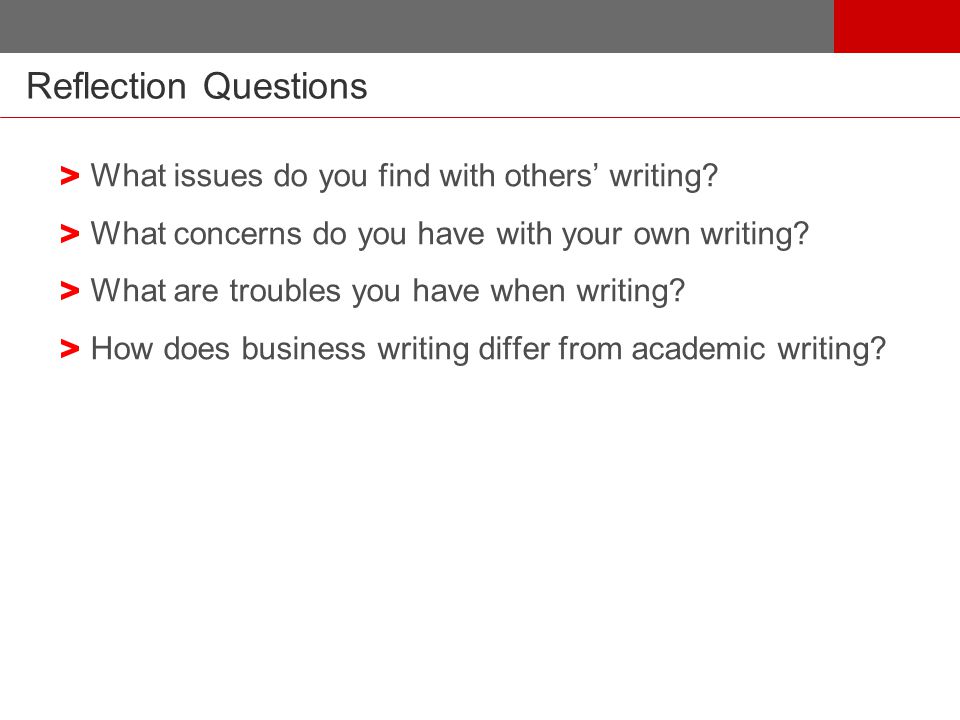The height and width of the screenshot is (720, 960).
Task: Click the word 'others'' in first bullet
Action: click(x=550, y=175)
